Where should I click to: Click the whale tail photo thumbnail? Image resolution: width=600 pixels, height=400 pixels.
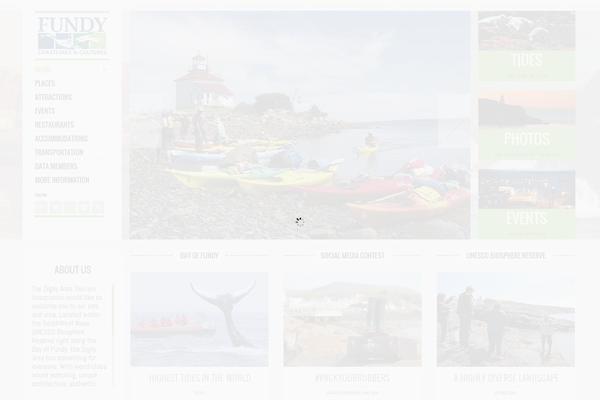pos(199,319)
